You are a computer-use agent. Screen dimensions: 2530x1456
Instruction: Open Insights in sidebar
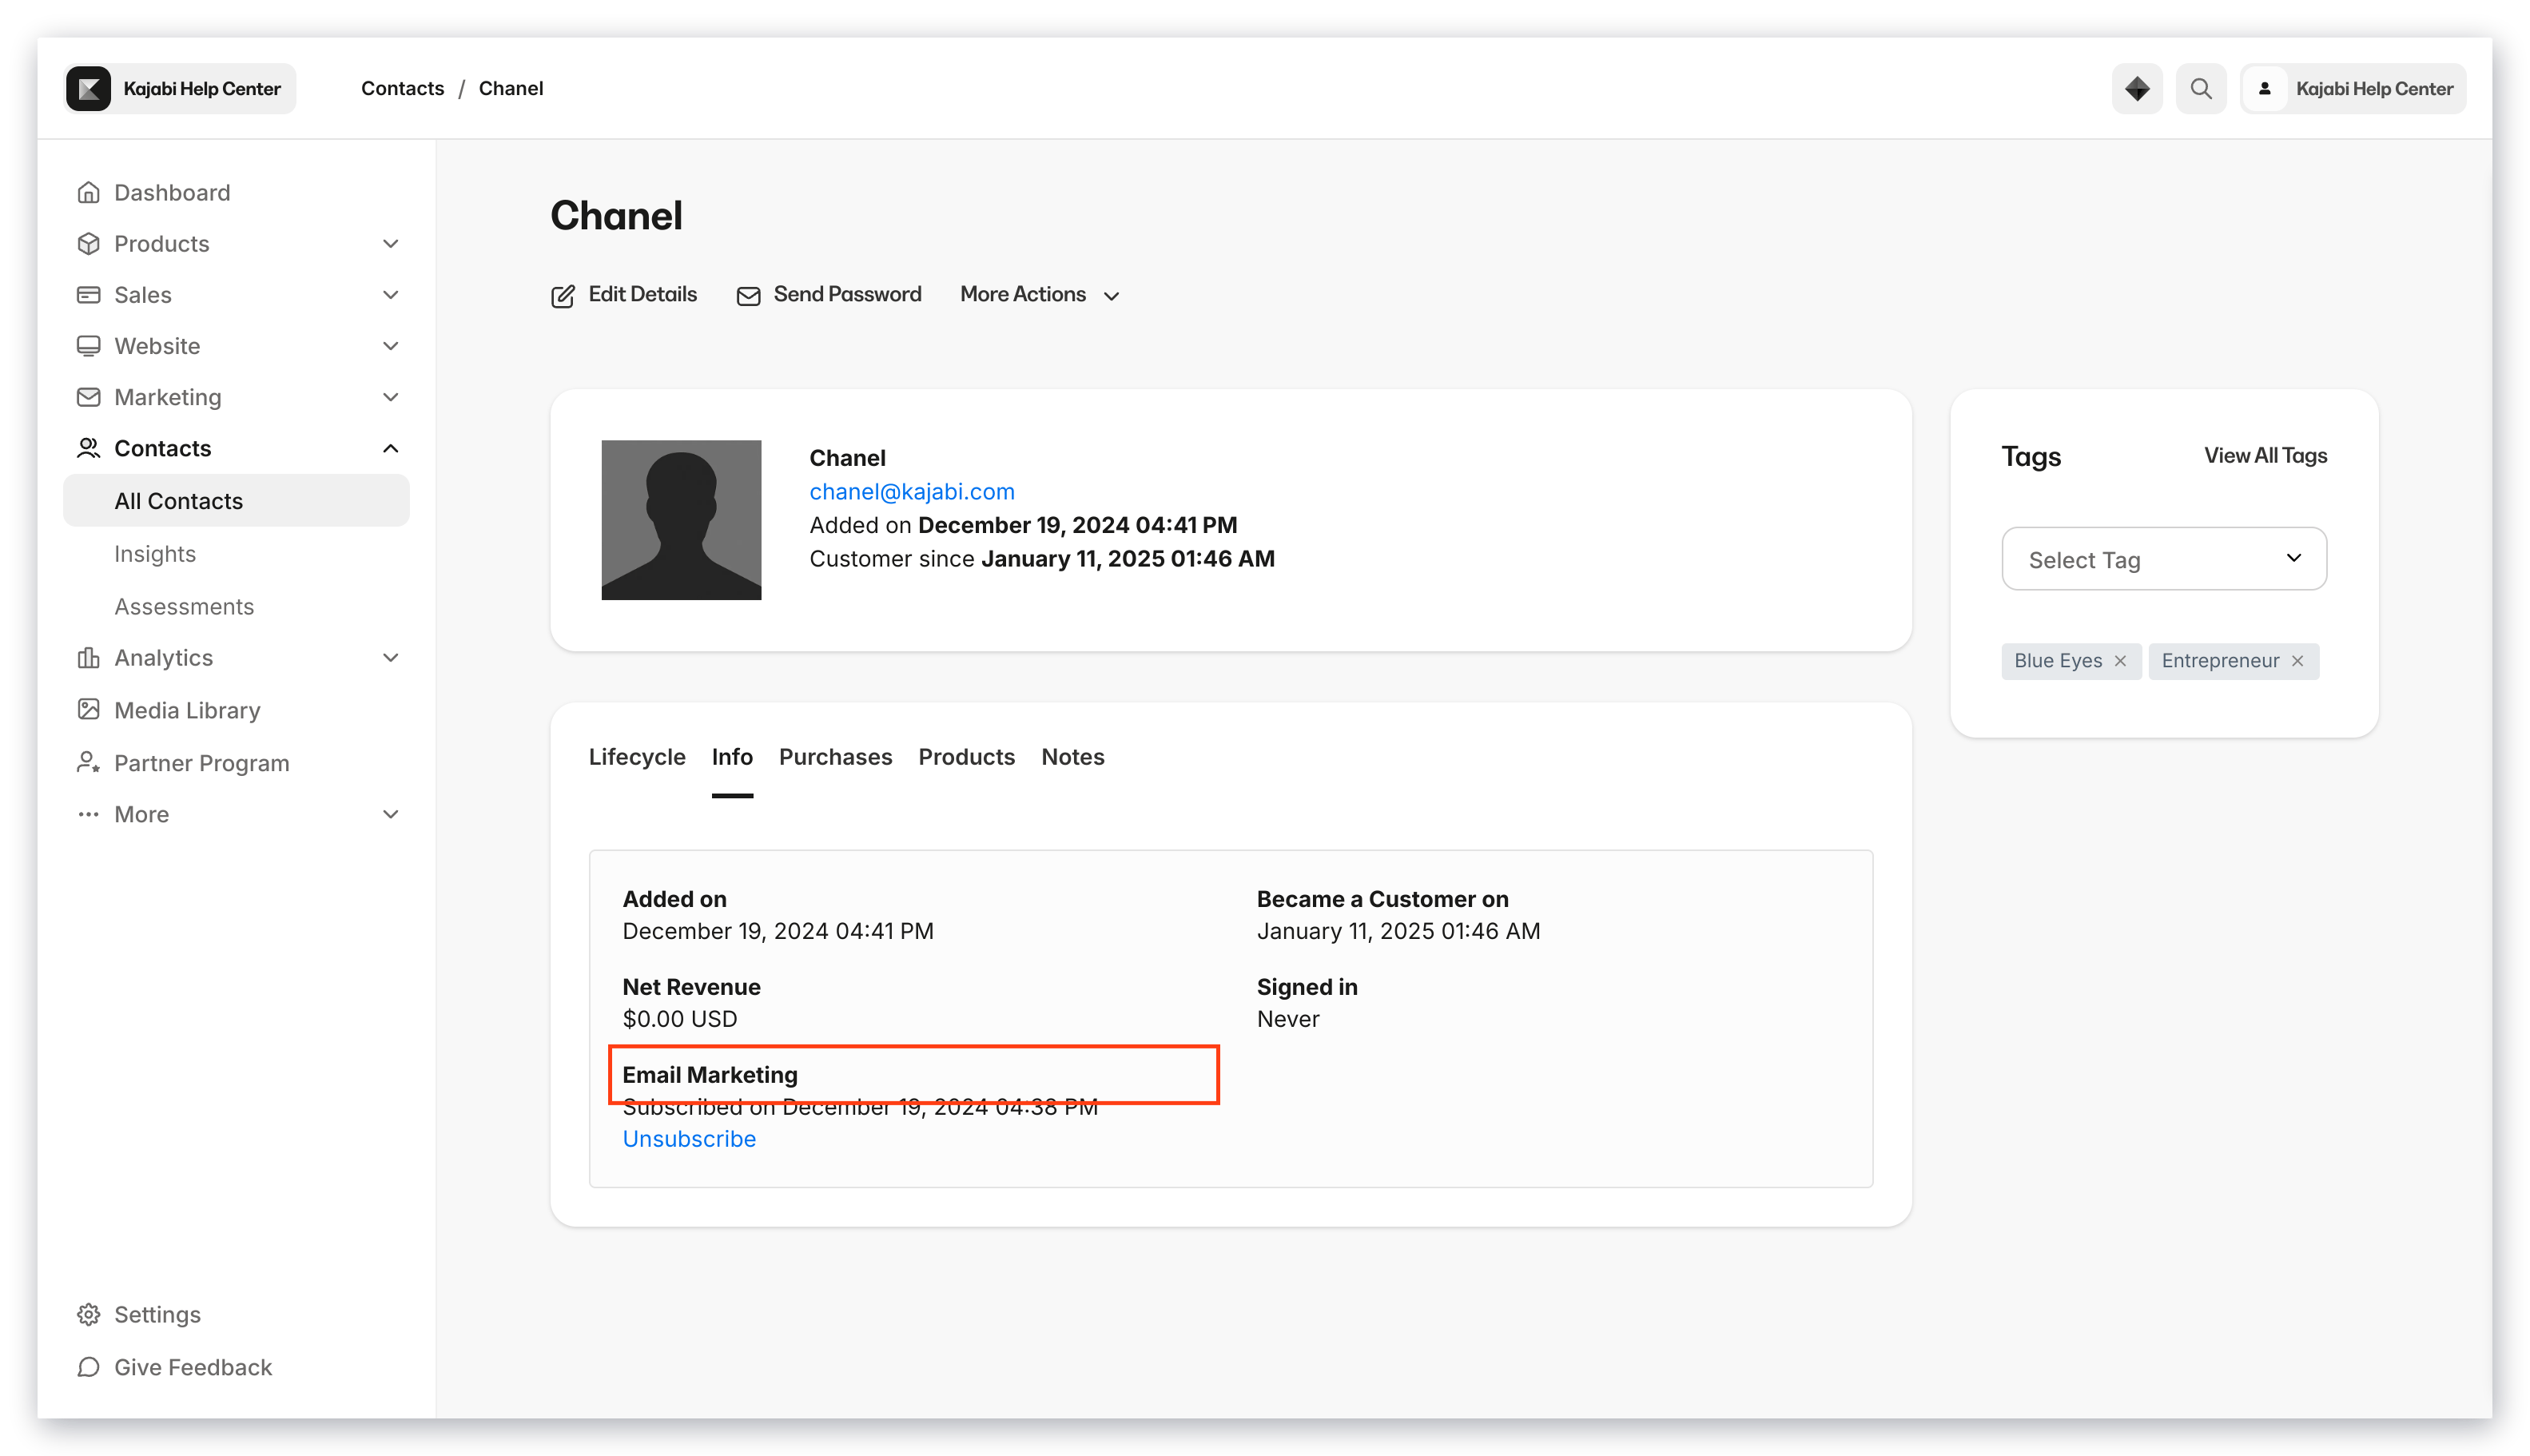click(155, 553)
